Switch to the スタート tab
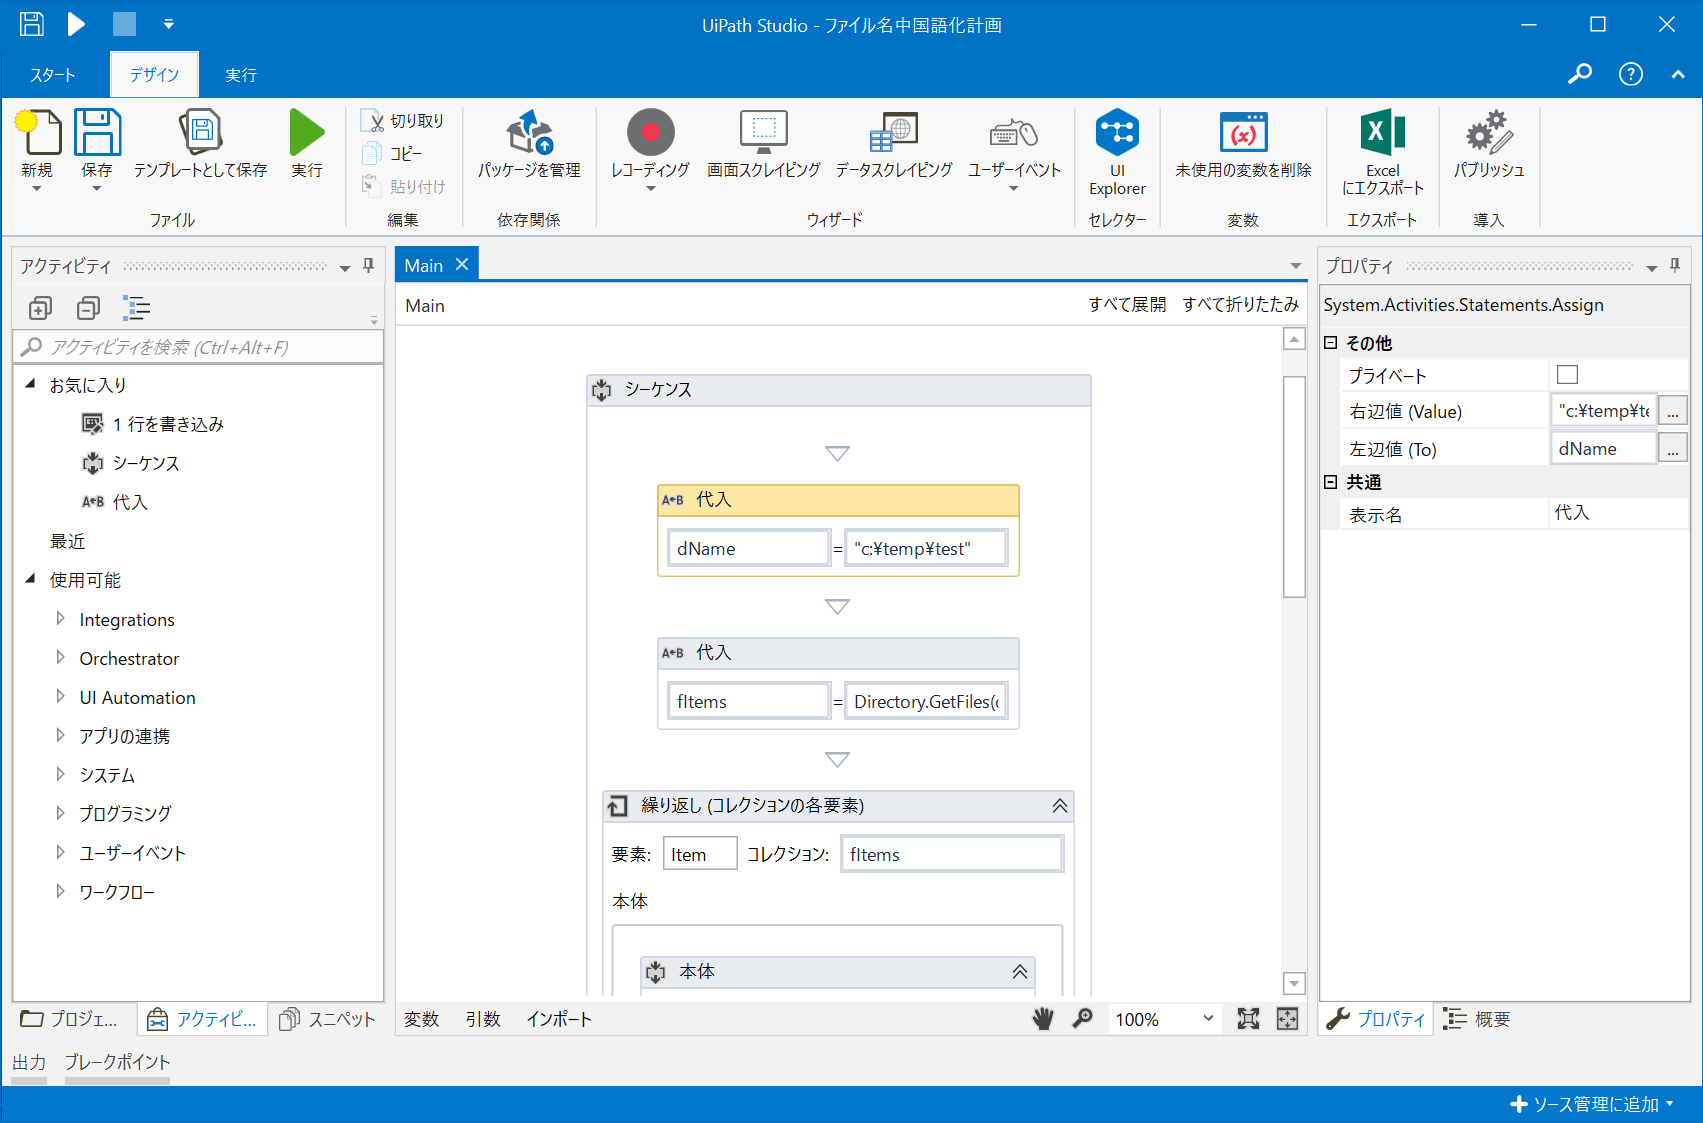1703x1123 pixels. click(53, 75)
